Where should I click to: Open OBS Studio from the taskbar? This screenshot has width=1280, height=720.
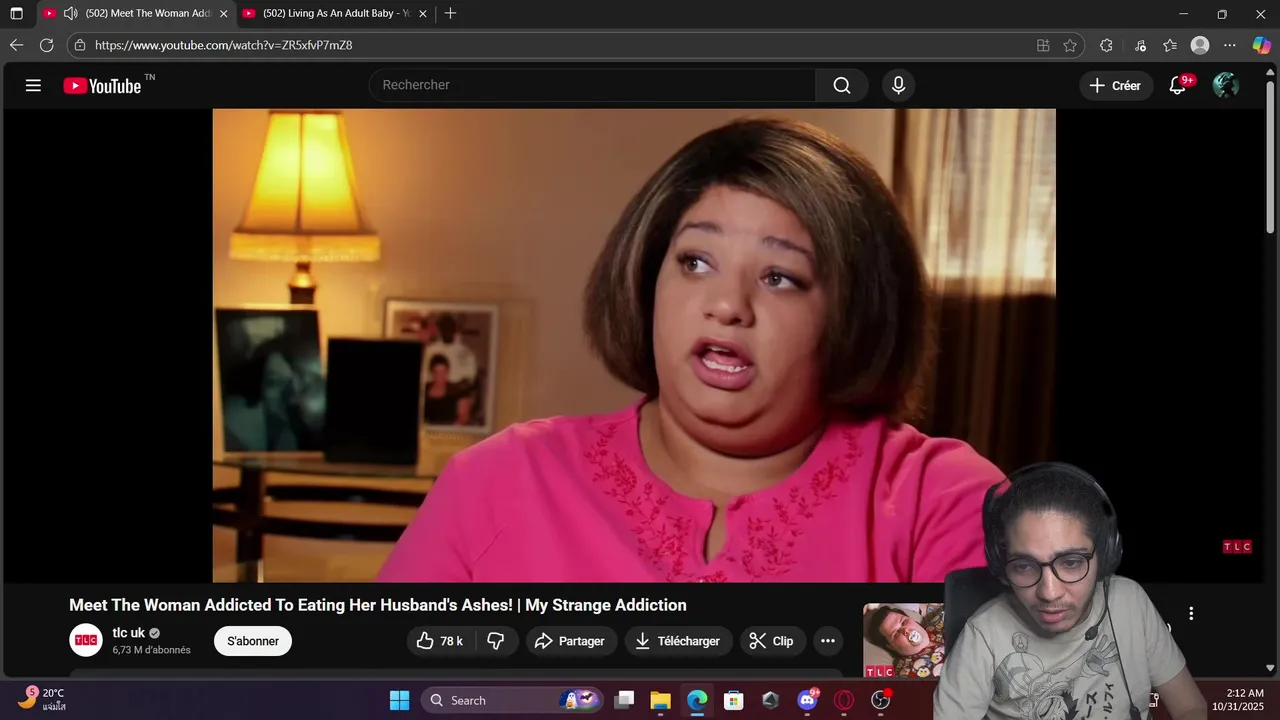coord(881,700)
